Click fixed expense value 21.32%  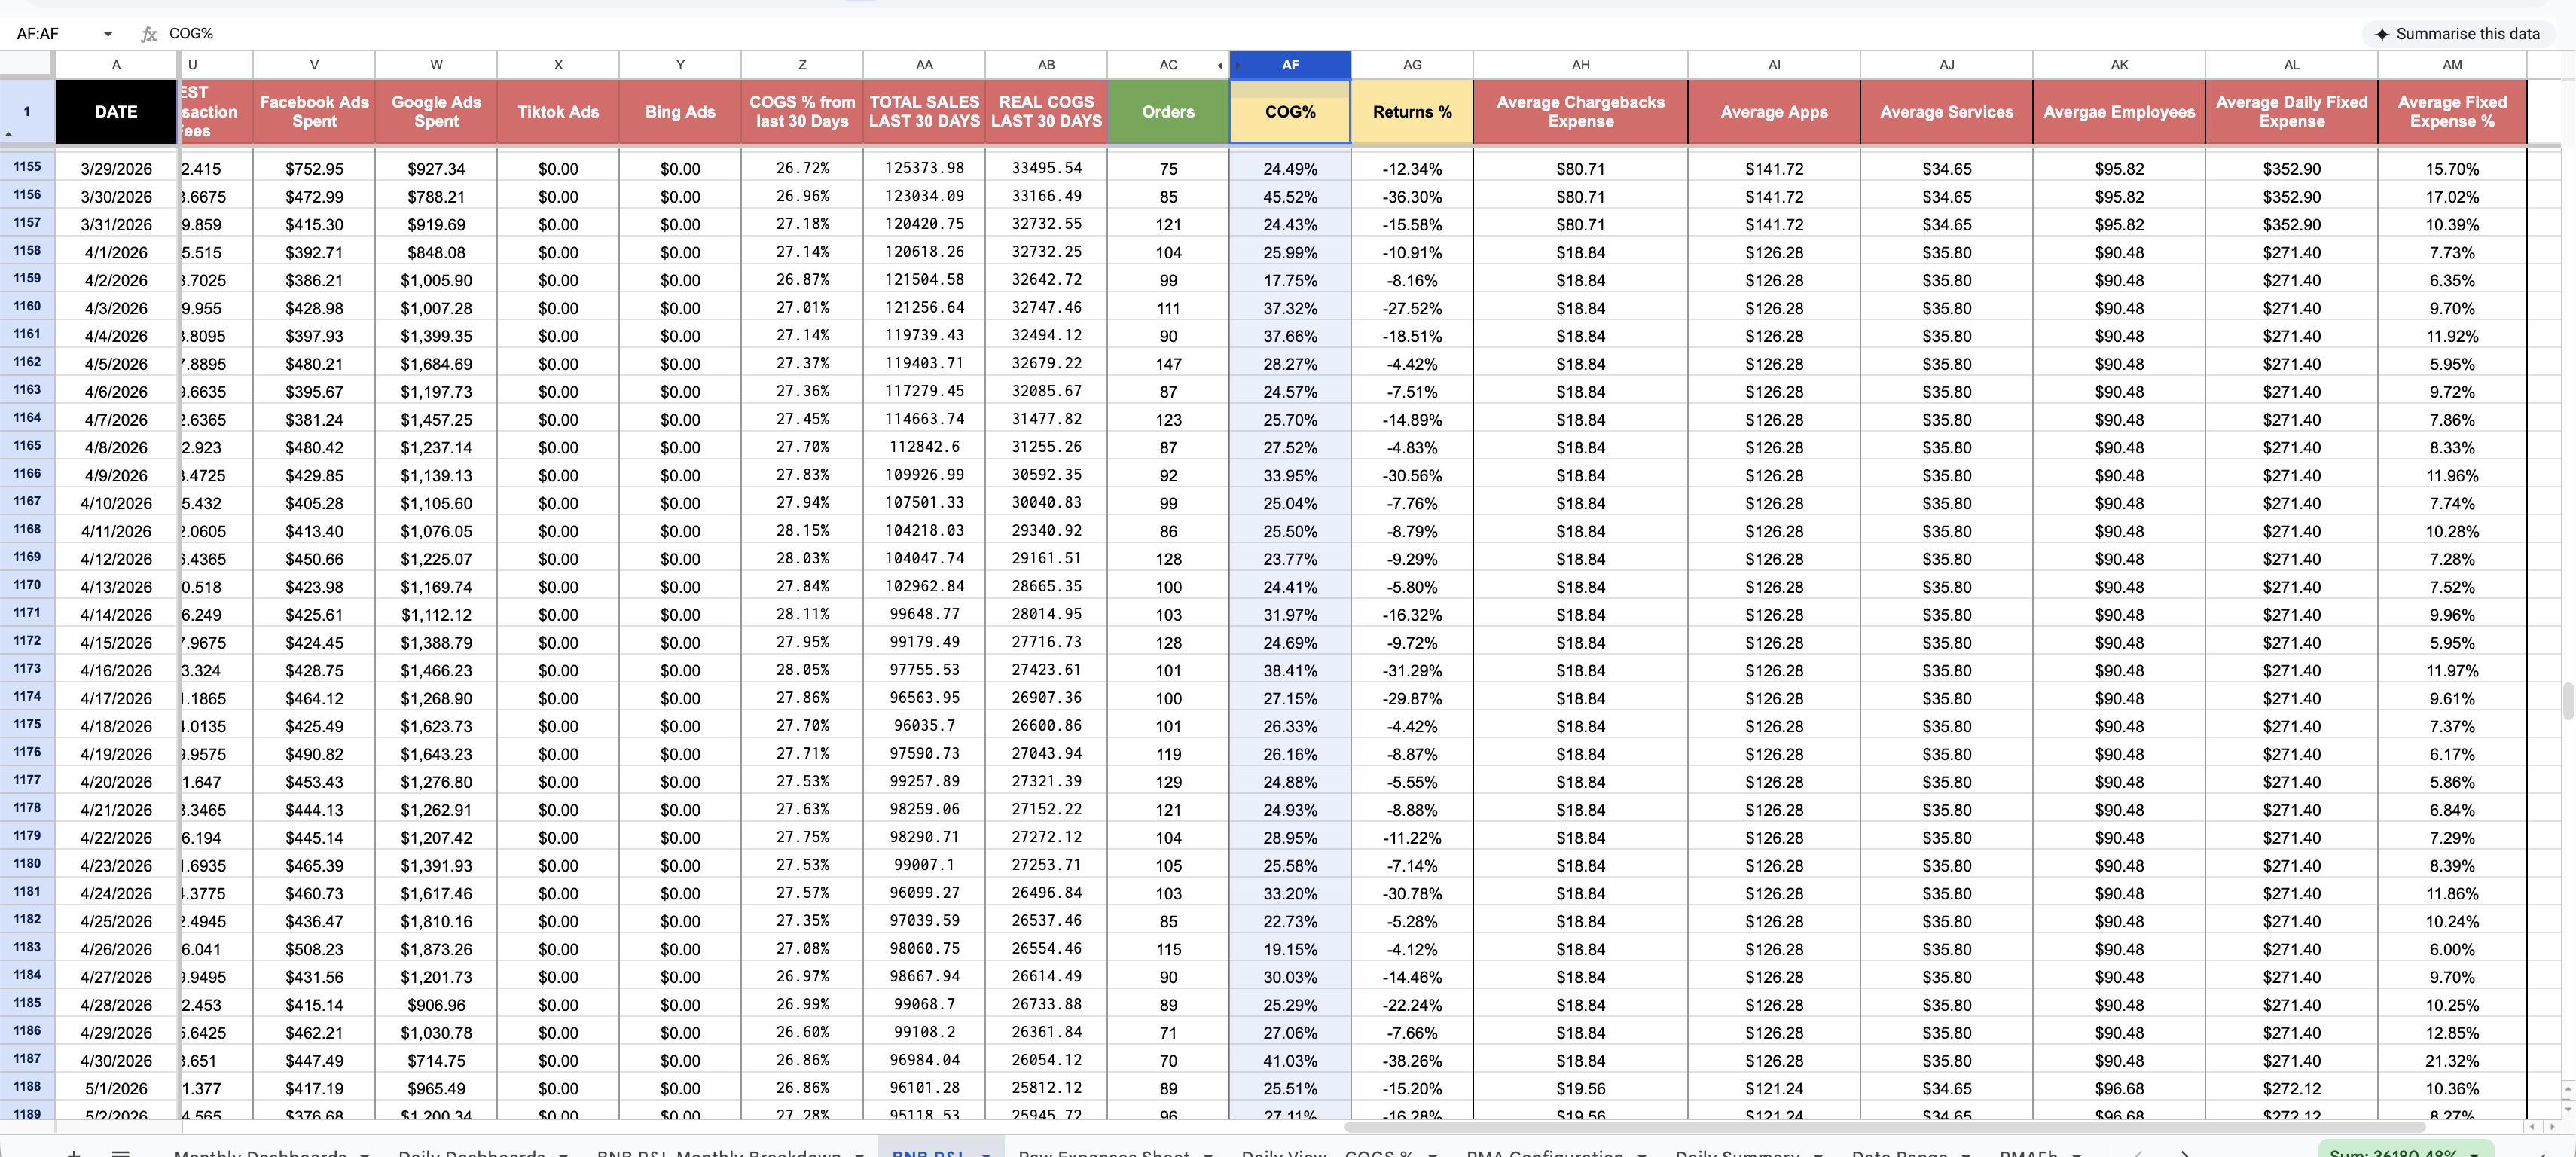[x=2451, y=1061]
